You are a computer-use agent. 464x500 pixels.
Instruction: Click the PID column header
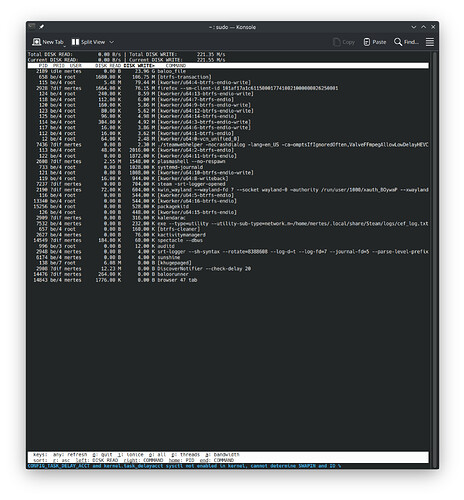tap(43, 66)
